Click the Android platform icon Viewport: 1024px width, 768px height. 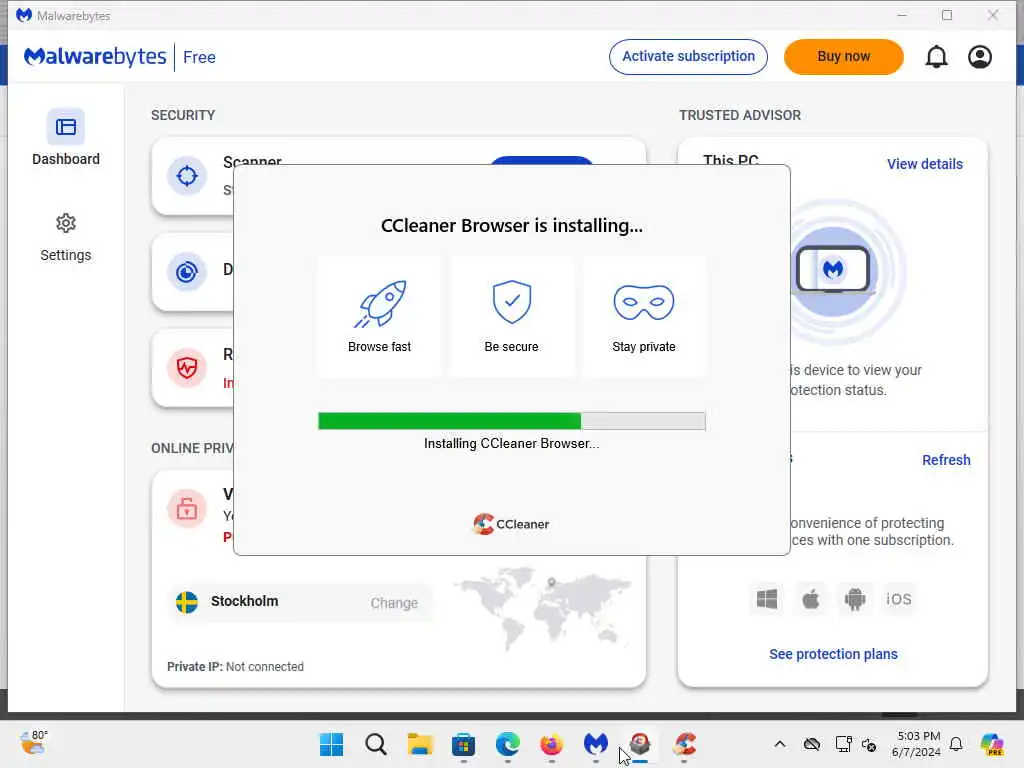pyautogui.click(x=854, y=599)
